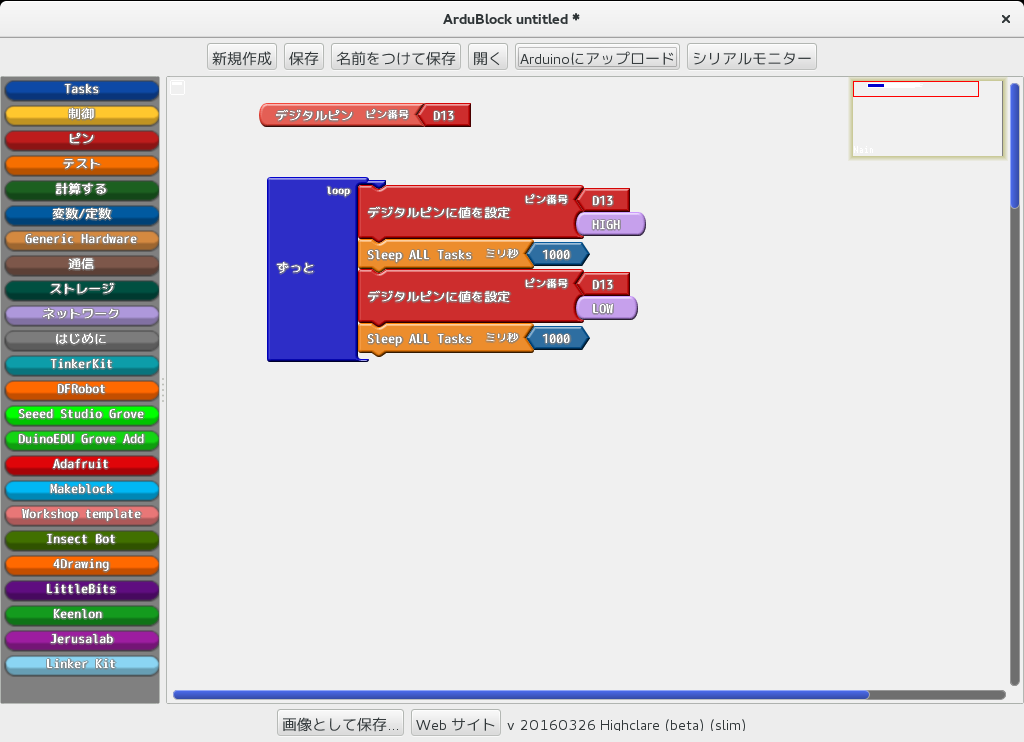Open the 計算する block drawer

tap(82, 189)
